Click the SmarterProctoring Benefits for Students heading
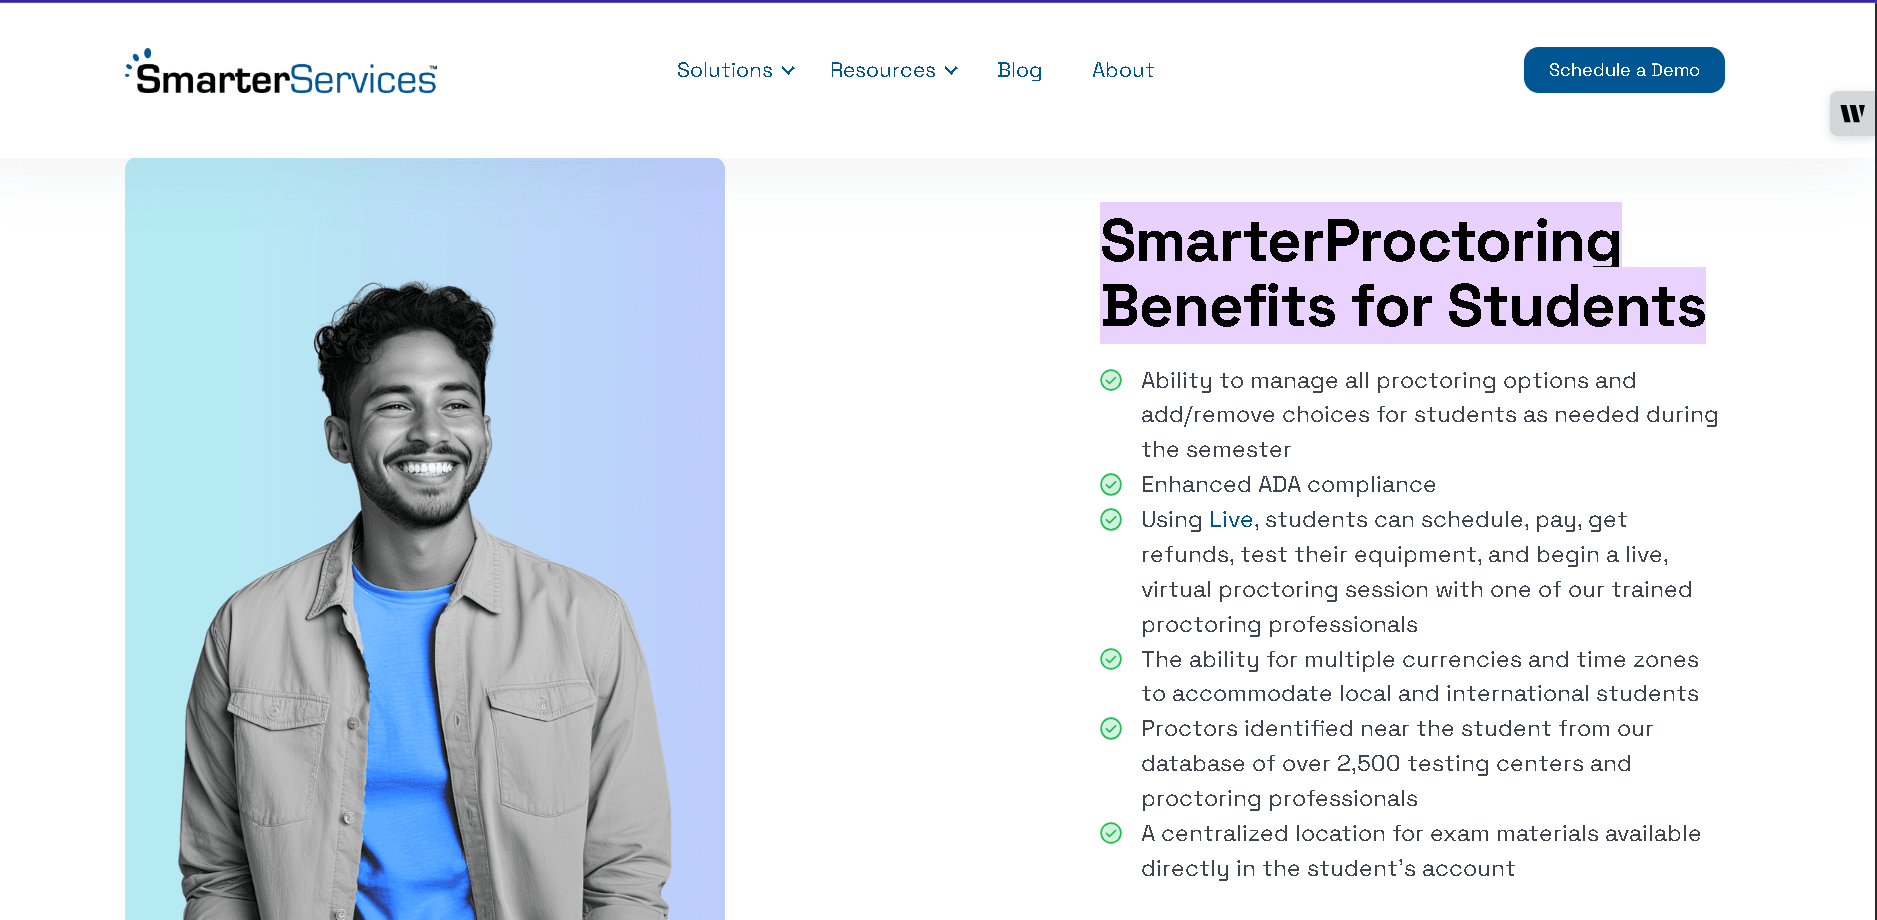This screenshot has height=920, width=1877. click(1402, 273)
